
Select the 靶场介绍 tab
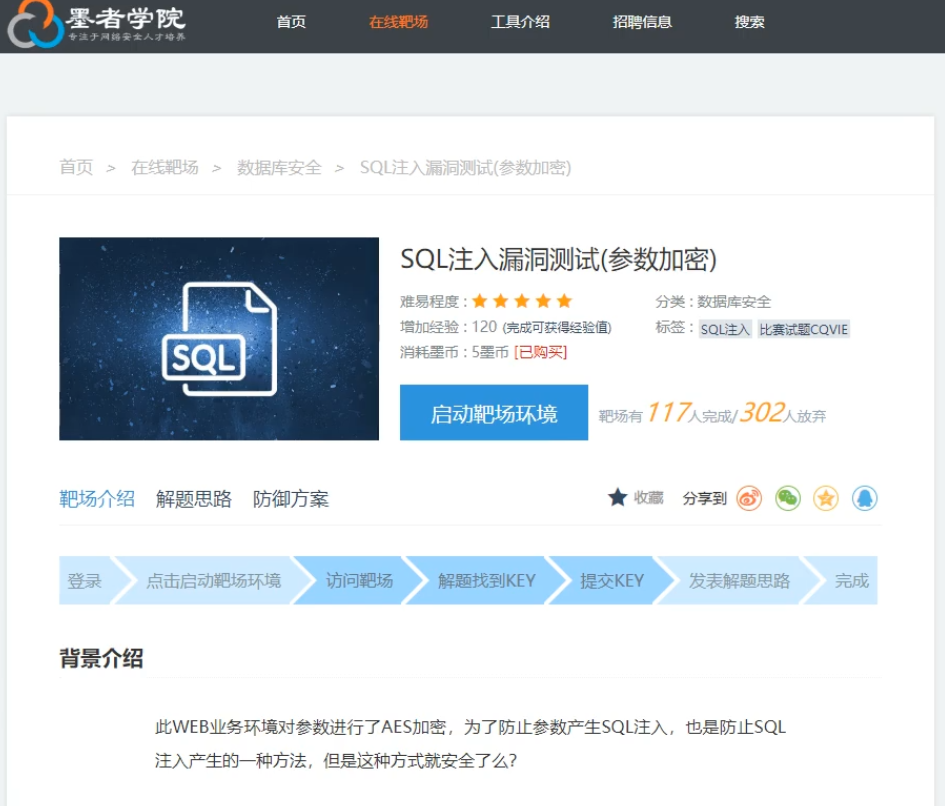click(97, 499)
